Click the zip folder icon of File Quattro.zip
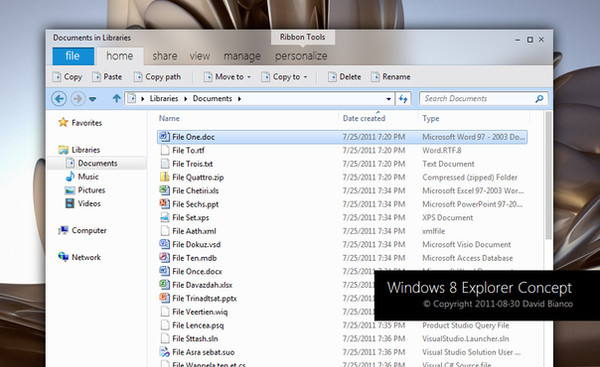Image resolution: width=600 pixels, height=367 pixels. click(x=165, y=177)
